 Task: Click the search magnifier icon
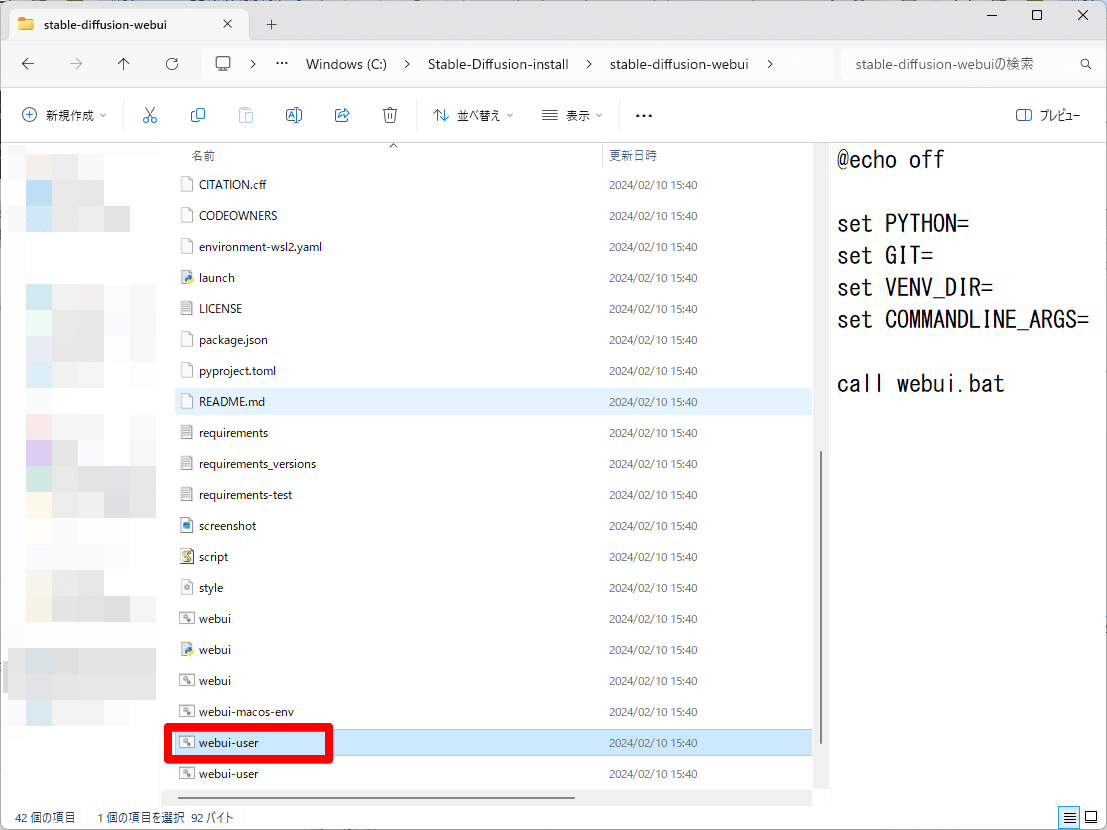pyautogui.click(x=1086, y=64)
